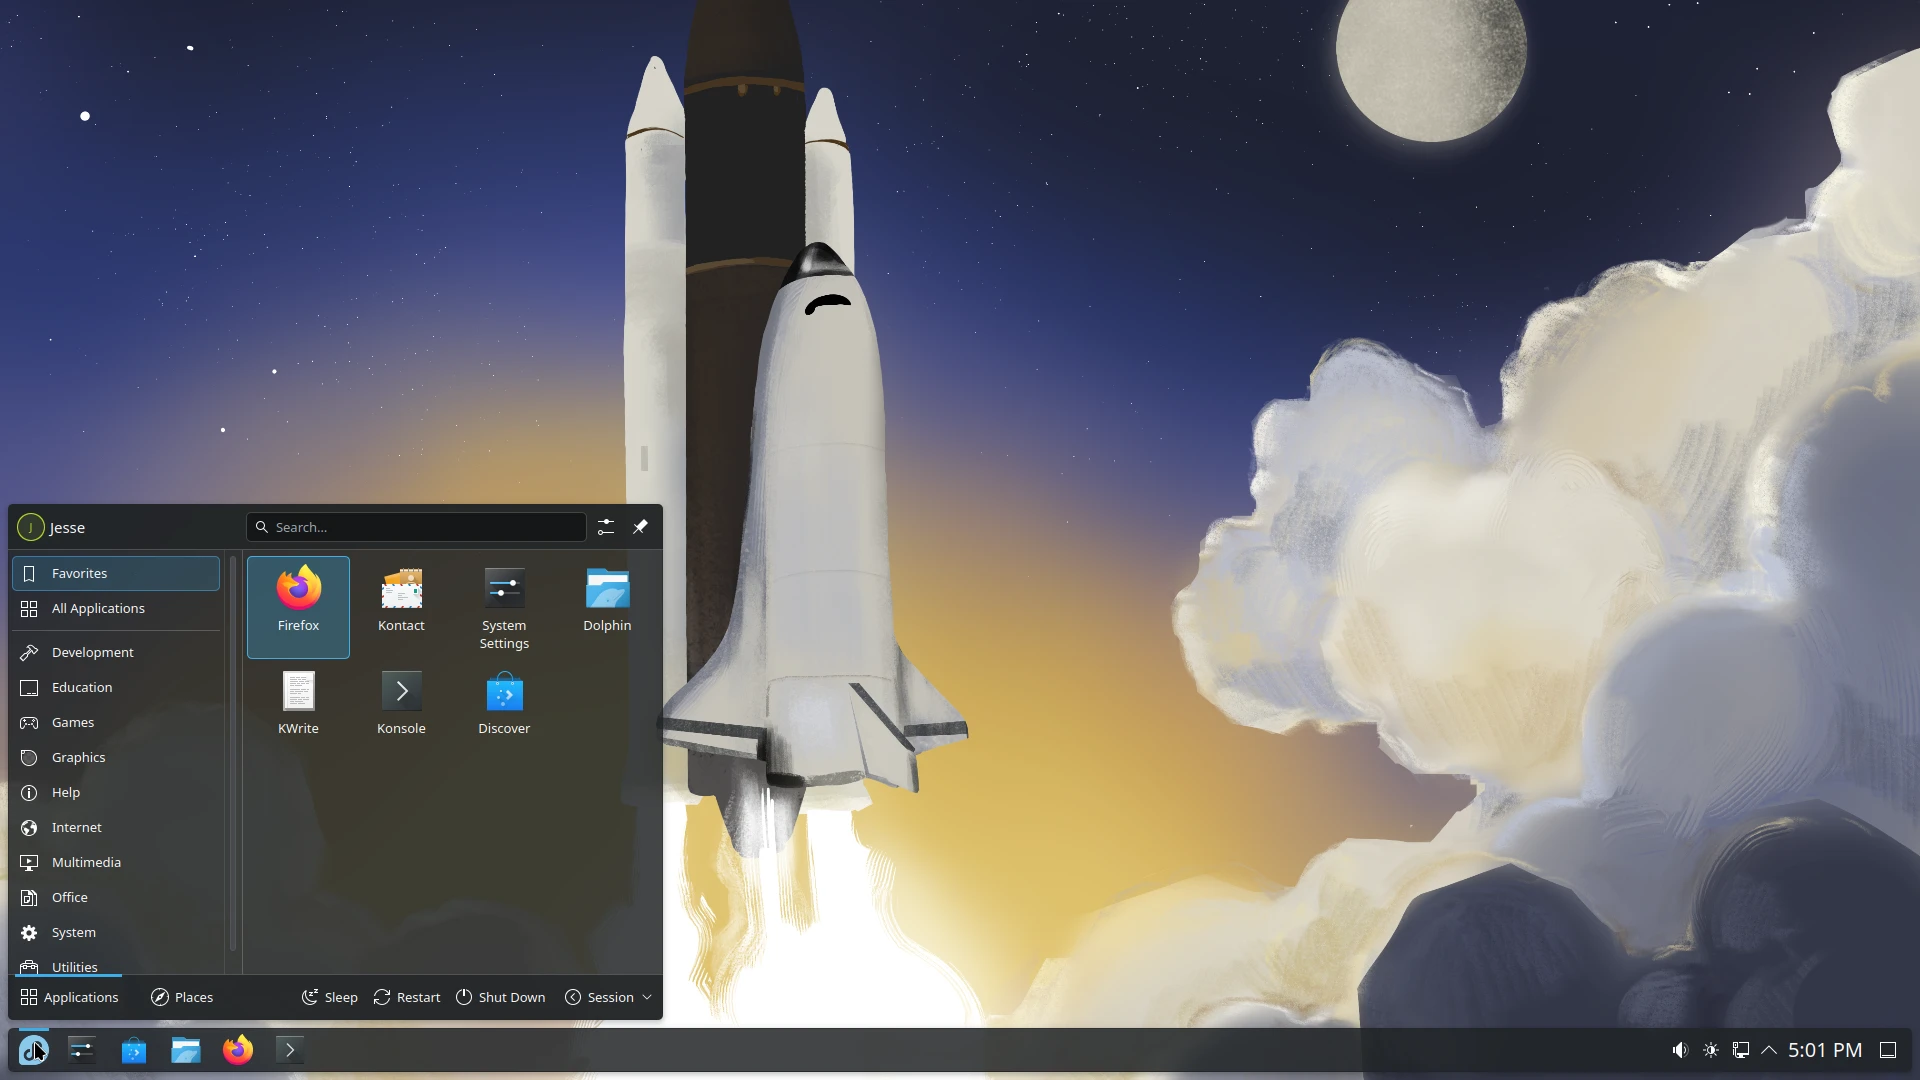Expand hidden system tray icons
The height and width of the screenshot is (1080, 1920).
coord(1770,1050)
